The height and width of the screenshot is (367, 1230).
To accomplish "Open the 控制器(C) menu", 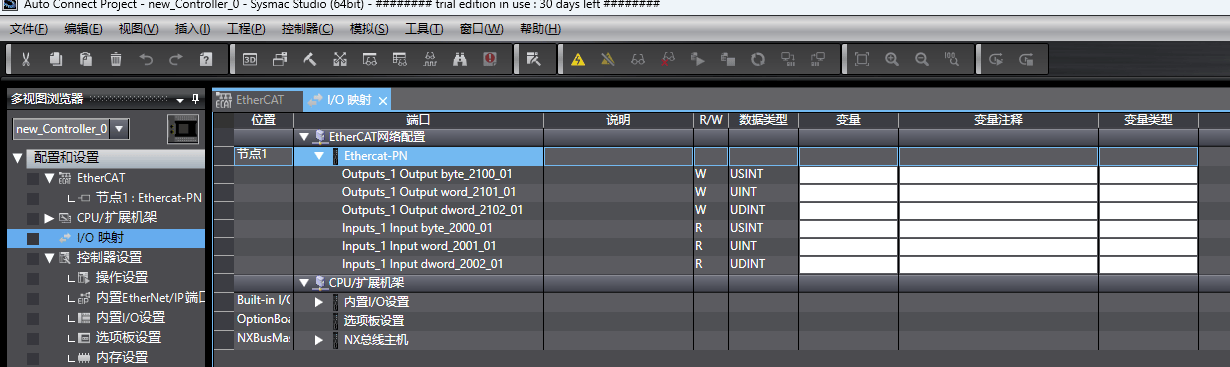I will tap(307, 28).
